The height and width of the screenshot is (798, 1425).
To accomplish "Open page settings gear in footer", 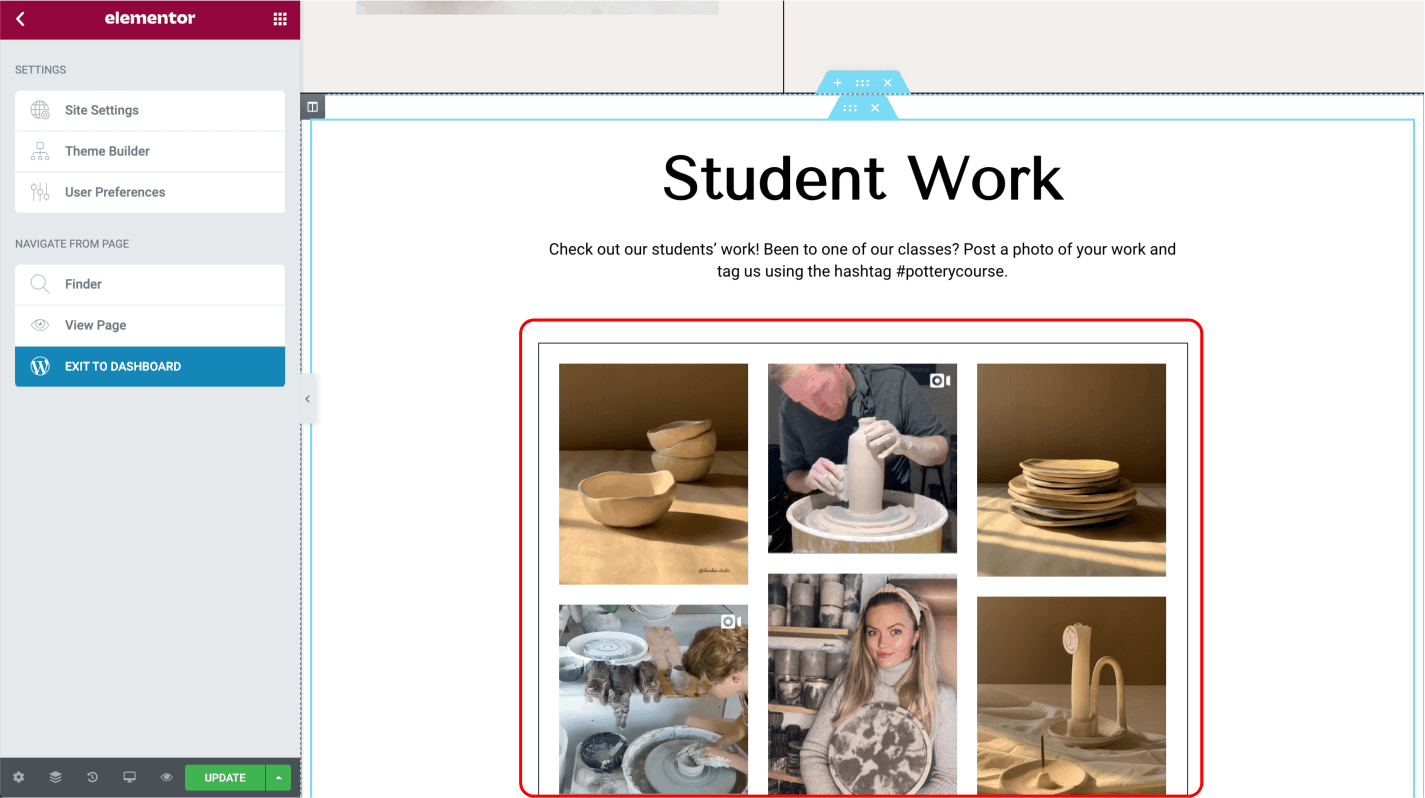I will point(19,777).
